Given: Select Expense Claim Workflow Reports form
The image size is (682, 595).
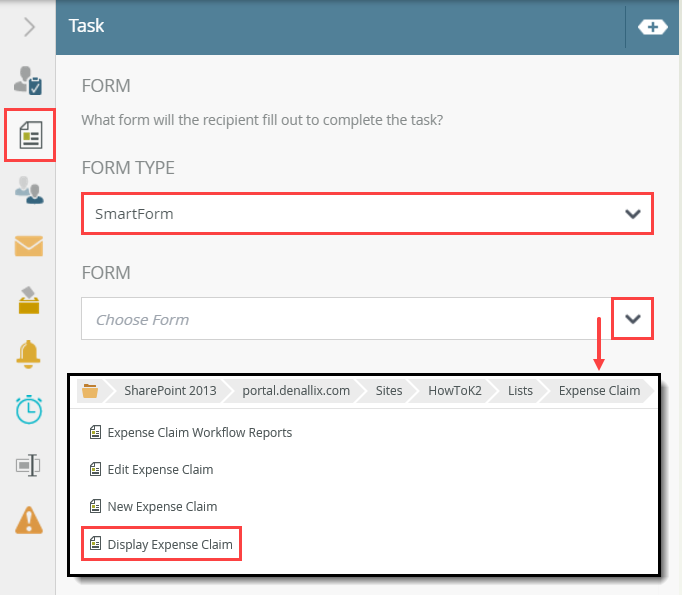Looking at the screenshot, I should [199, 433].
